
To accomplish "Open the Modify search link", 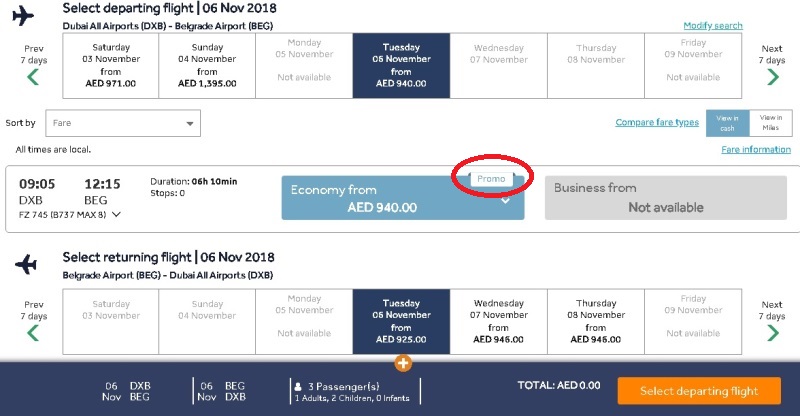I will [713, 25].
